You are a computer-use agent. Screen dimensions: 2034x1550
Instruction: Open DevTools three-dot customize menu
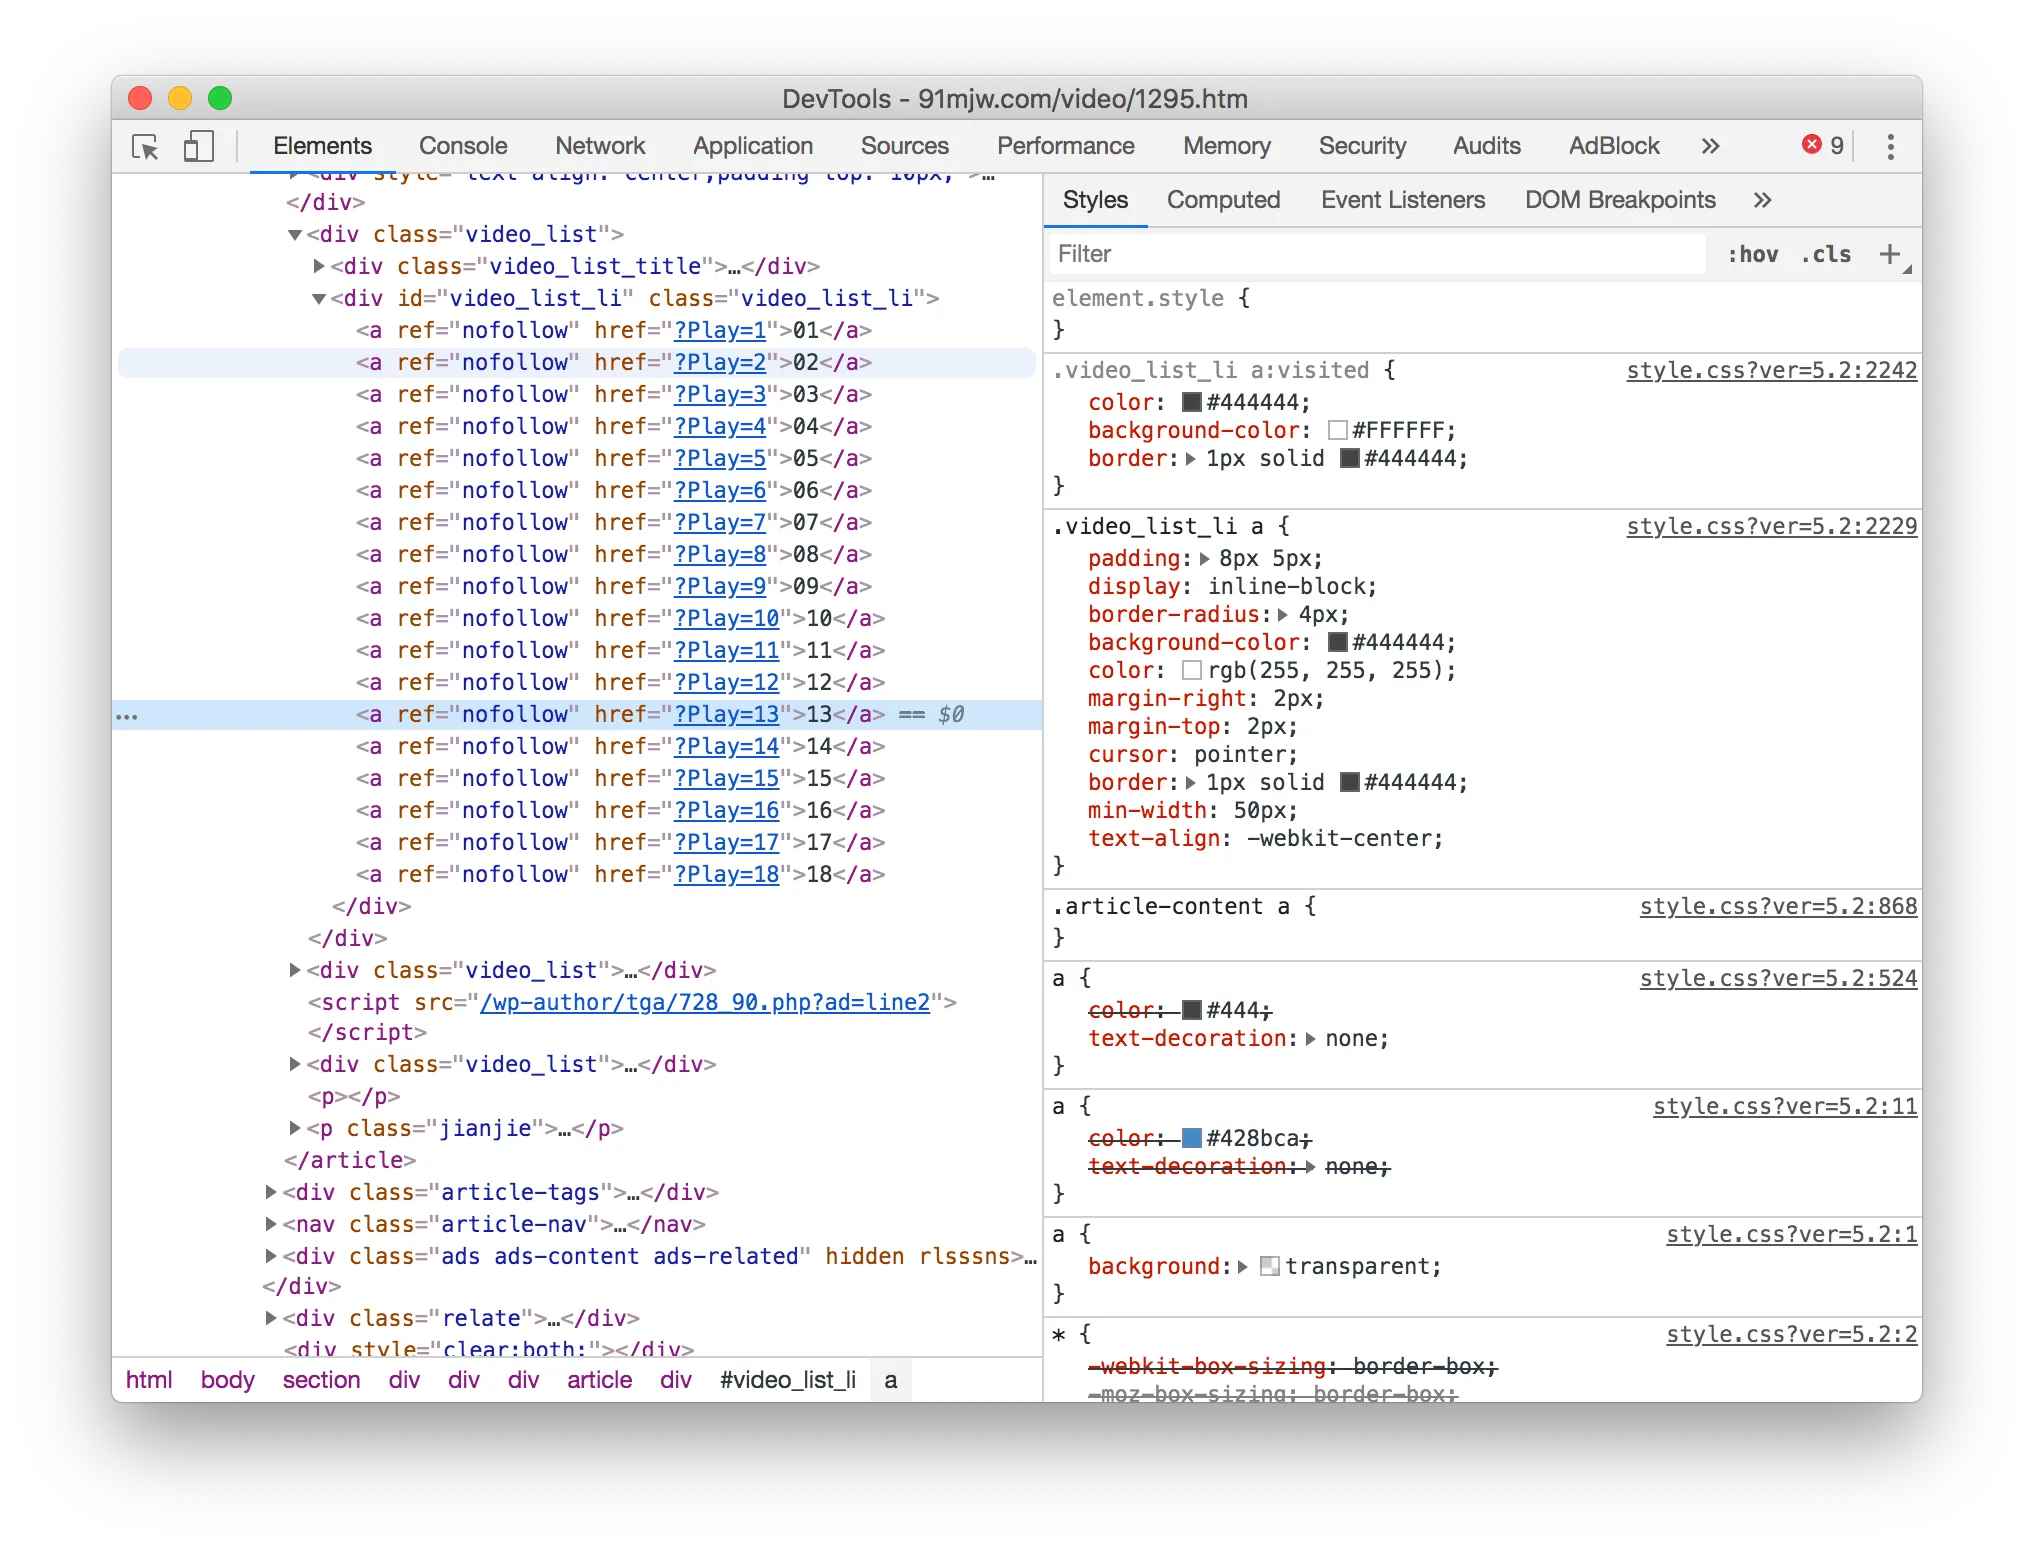[1890, 147]
